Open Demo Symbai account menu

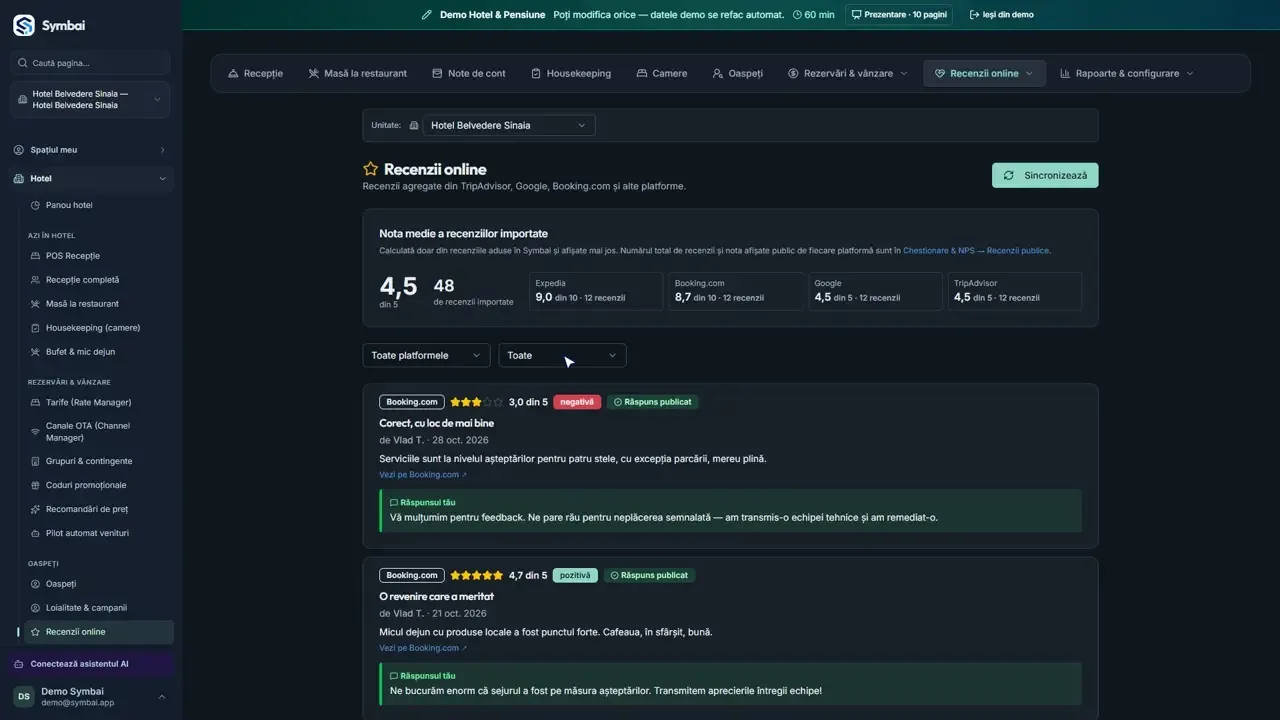91,697
